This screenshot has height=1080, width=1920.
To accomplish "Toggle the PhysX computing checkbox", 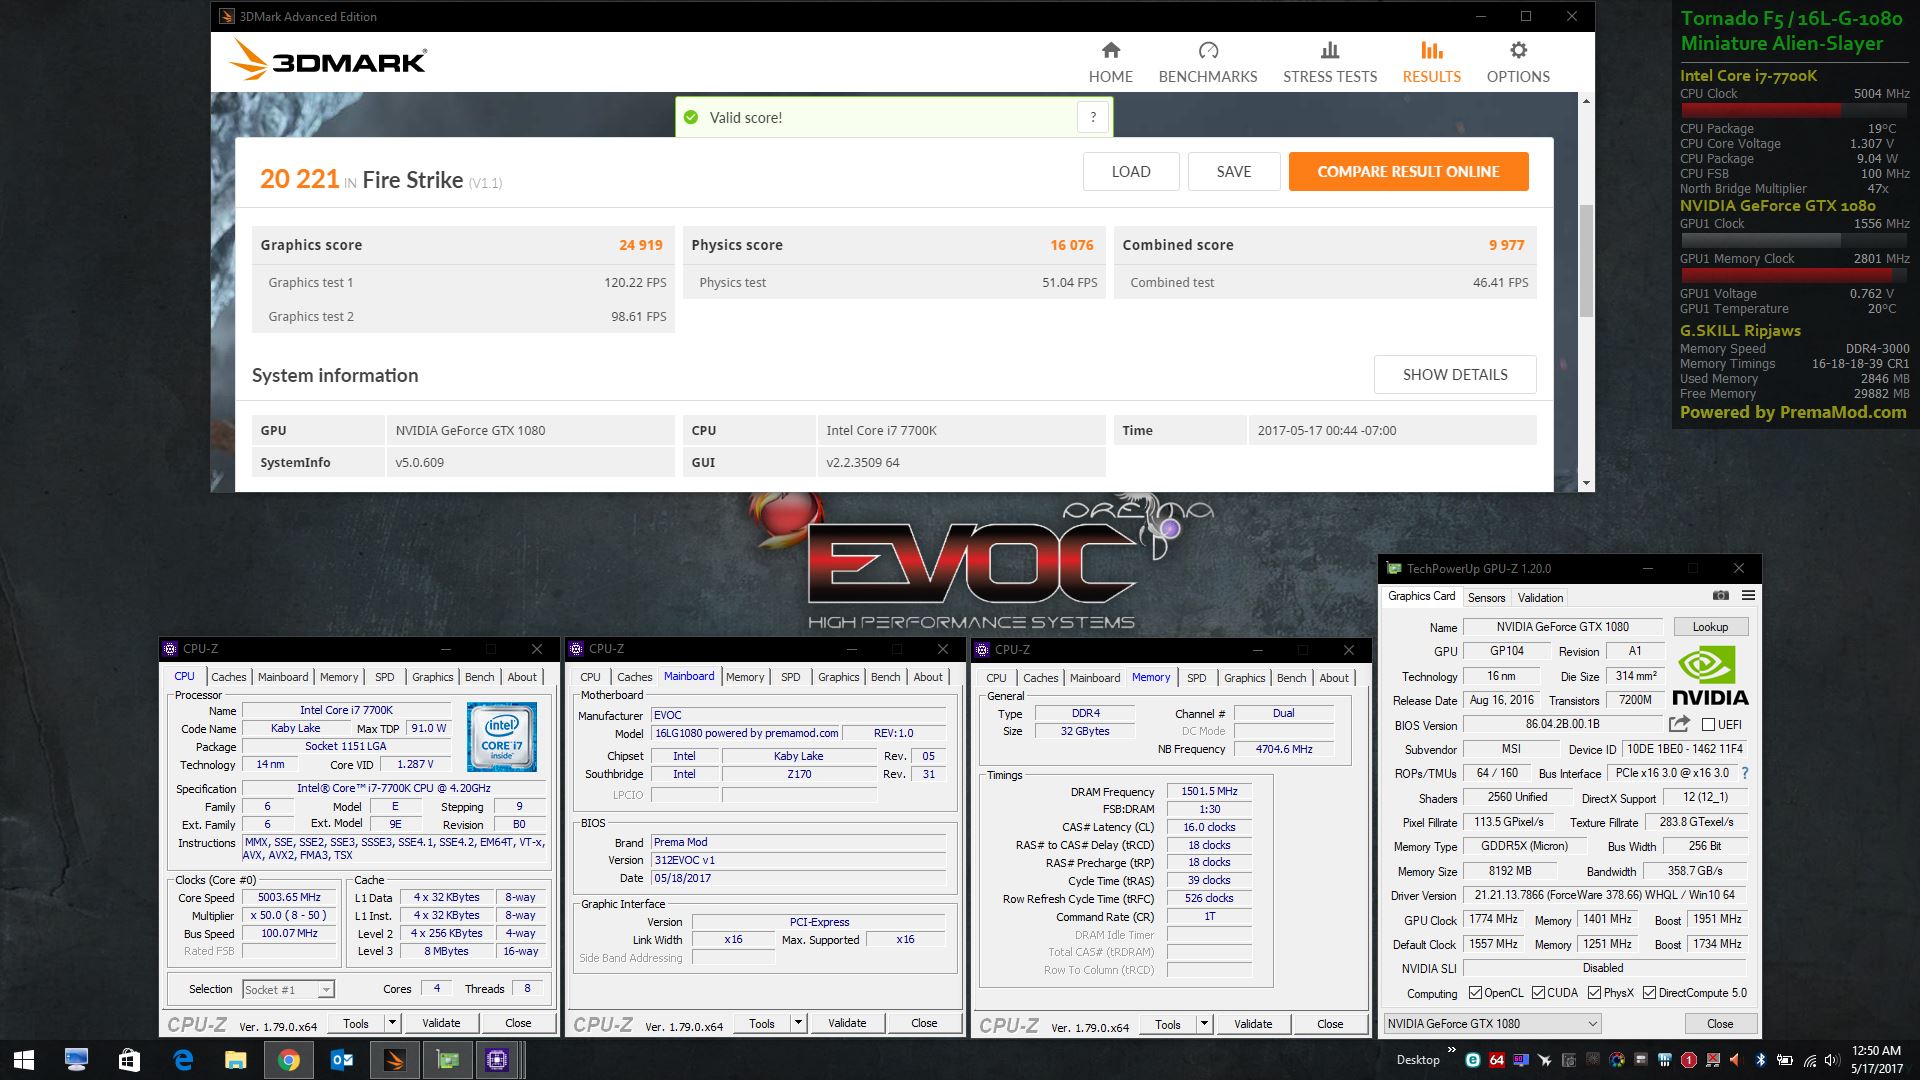I will pyautogui.click(x=1594, y=993).
